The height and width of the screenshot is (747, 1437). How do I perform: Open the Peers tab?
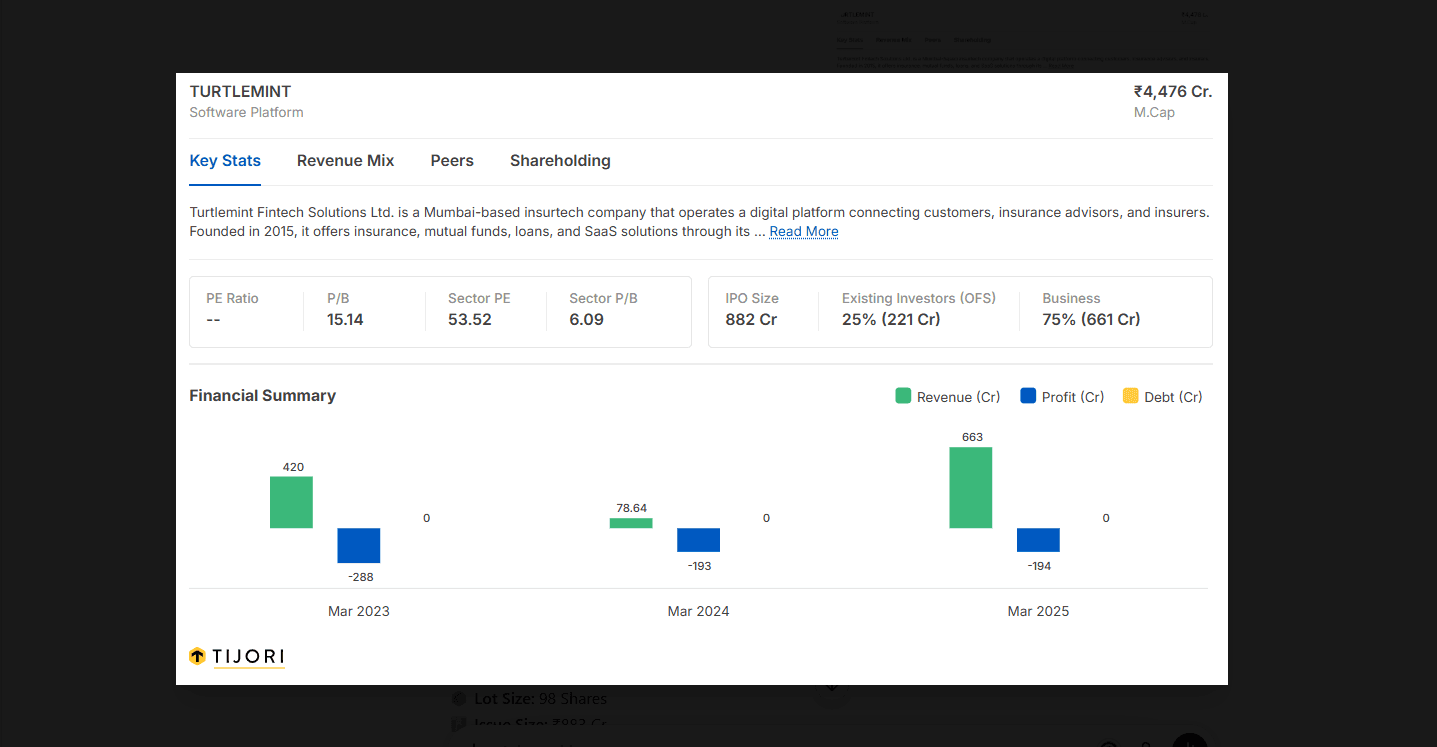pos(452,160)
